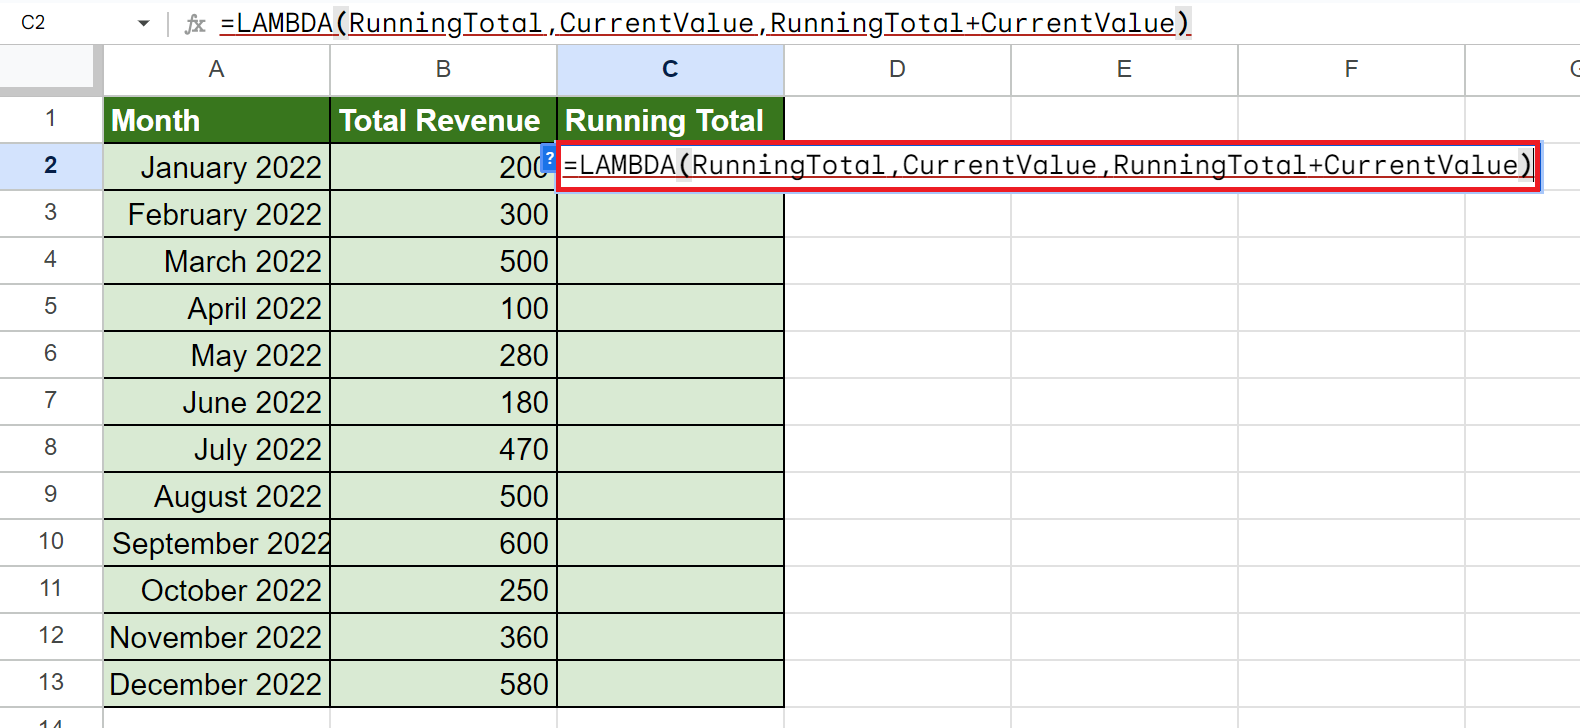
Task: Click the revenue cell containing 470
Action: [x=443, y=449]
